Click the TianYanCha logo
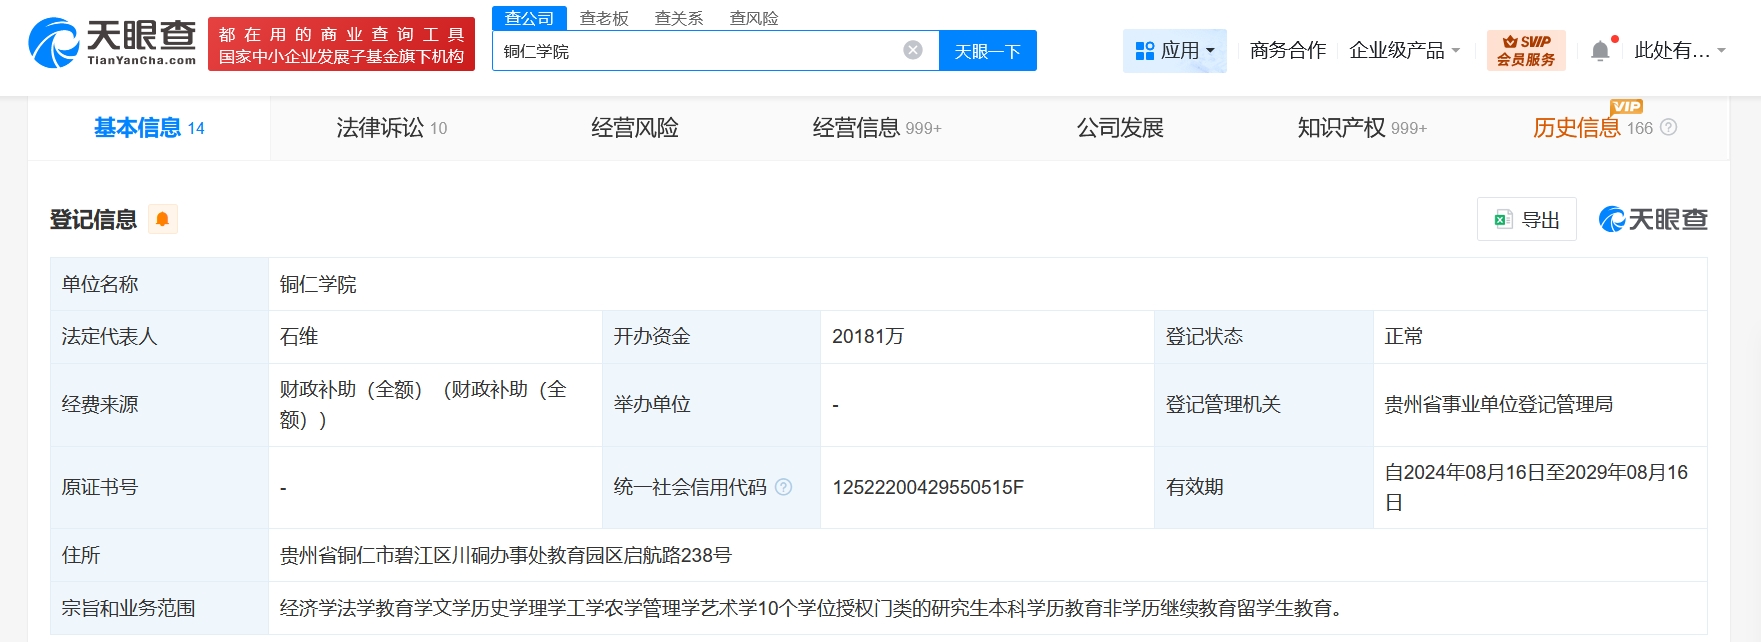 (x=112, y=44)
